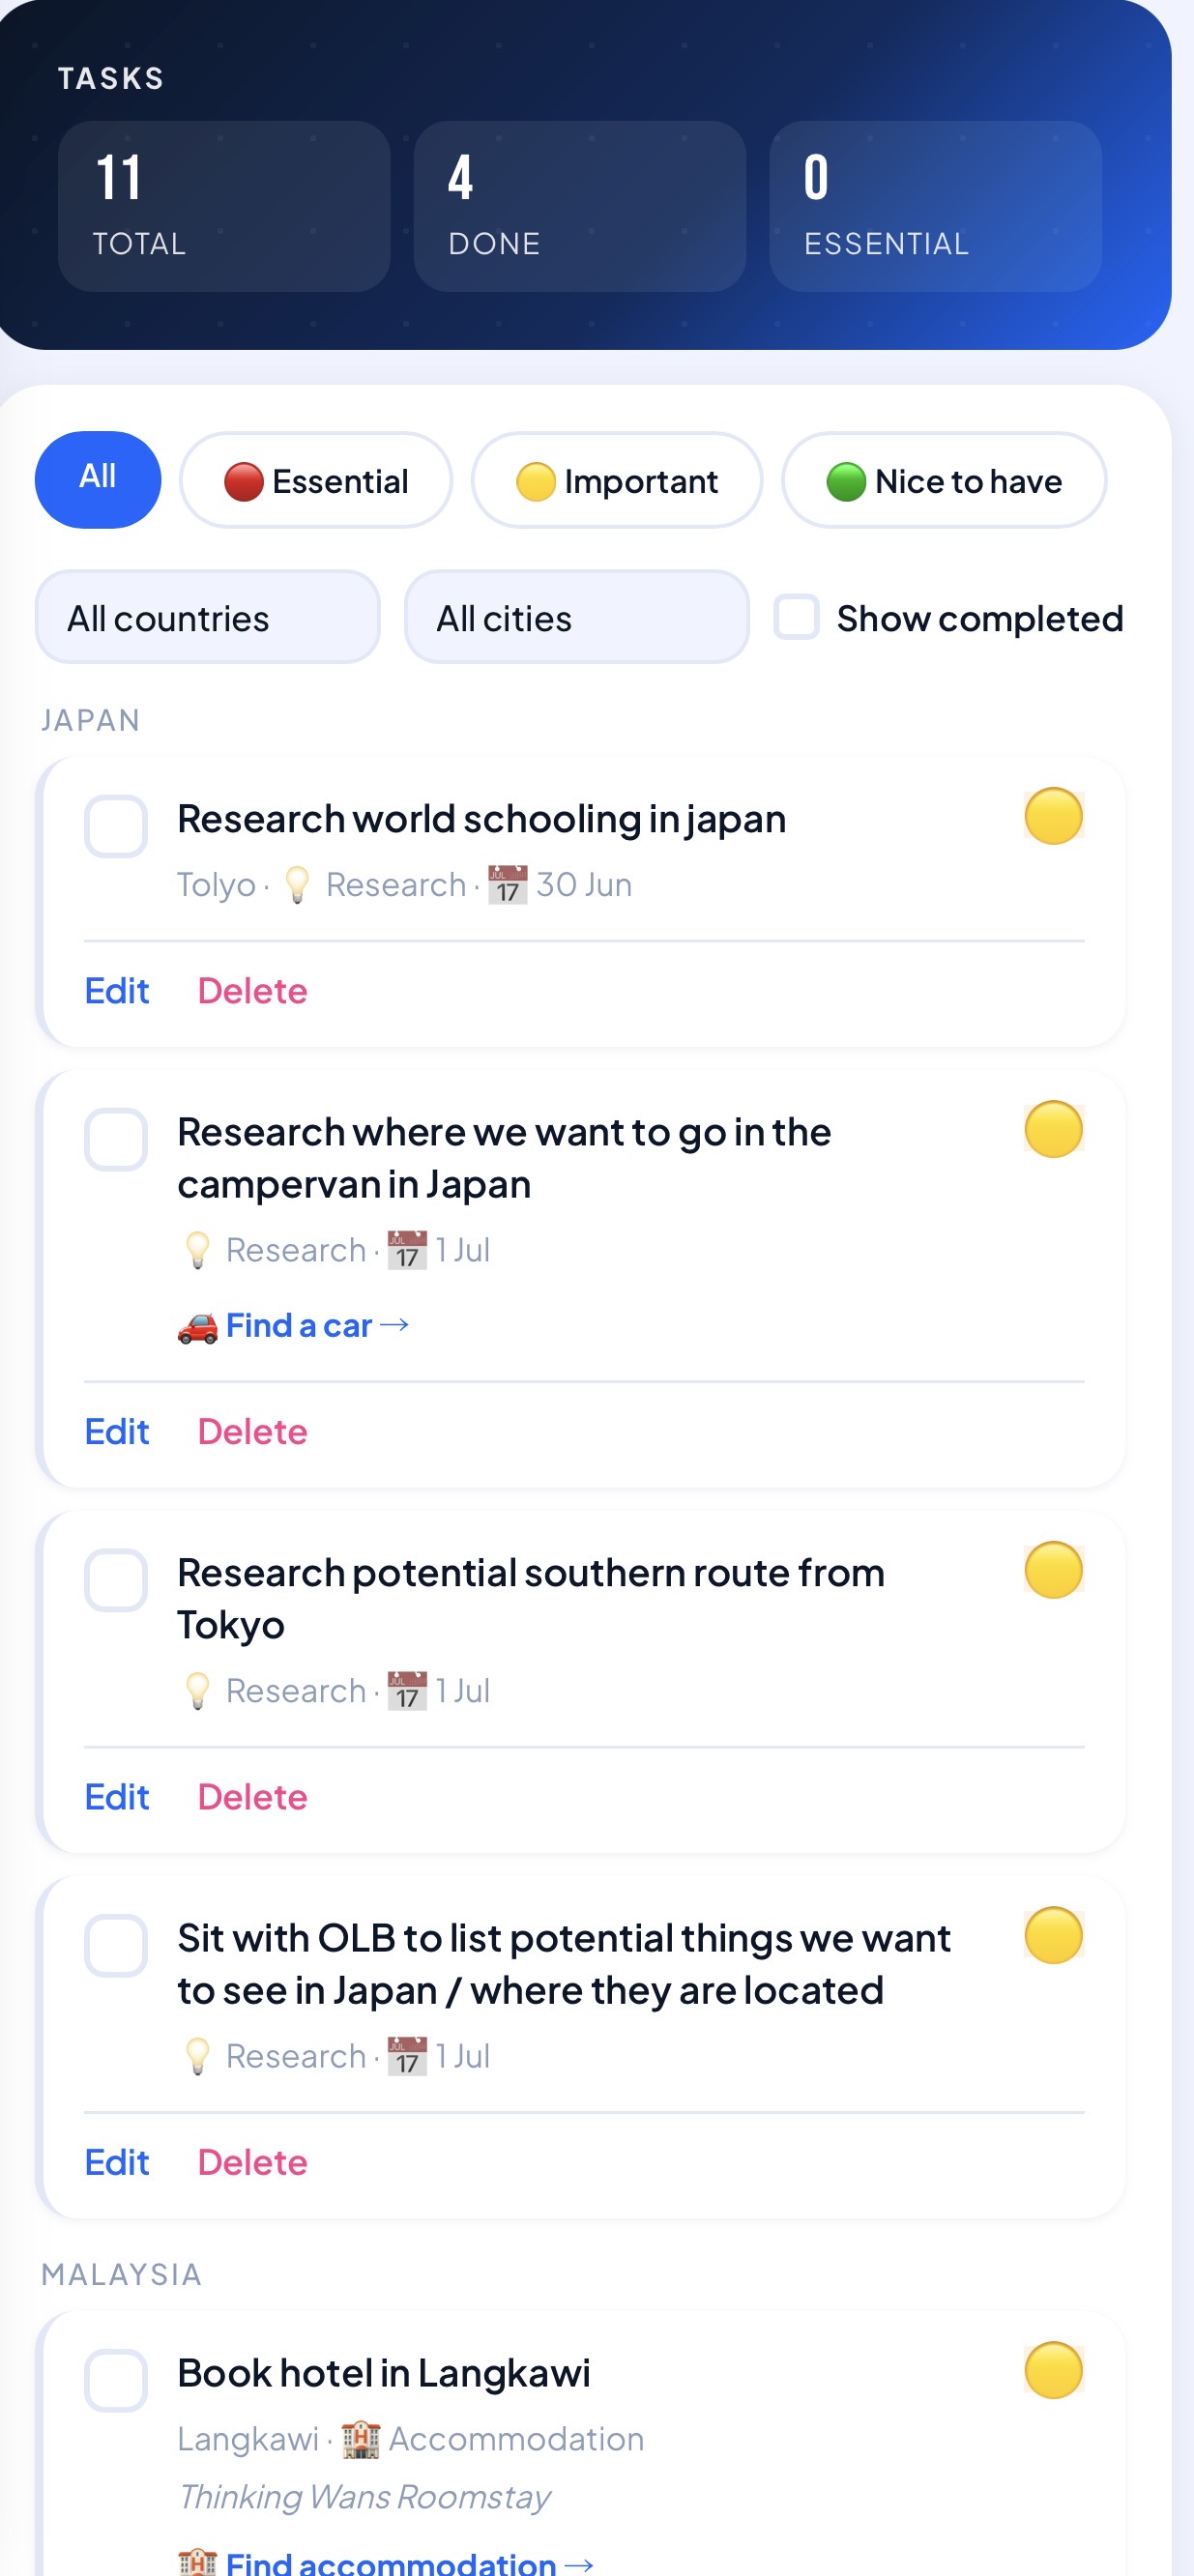Open the All cities dropdown

[577, 617]
